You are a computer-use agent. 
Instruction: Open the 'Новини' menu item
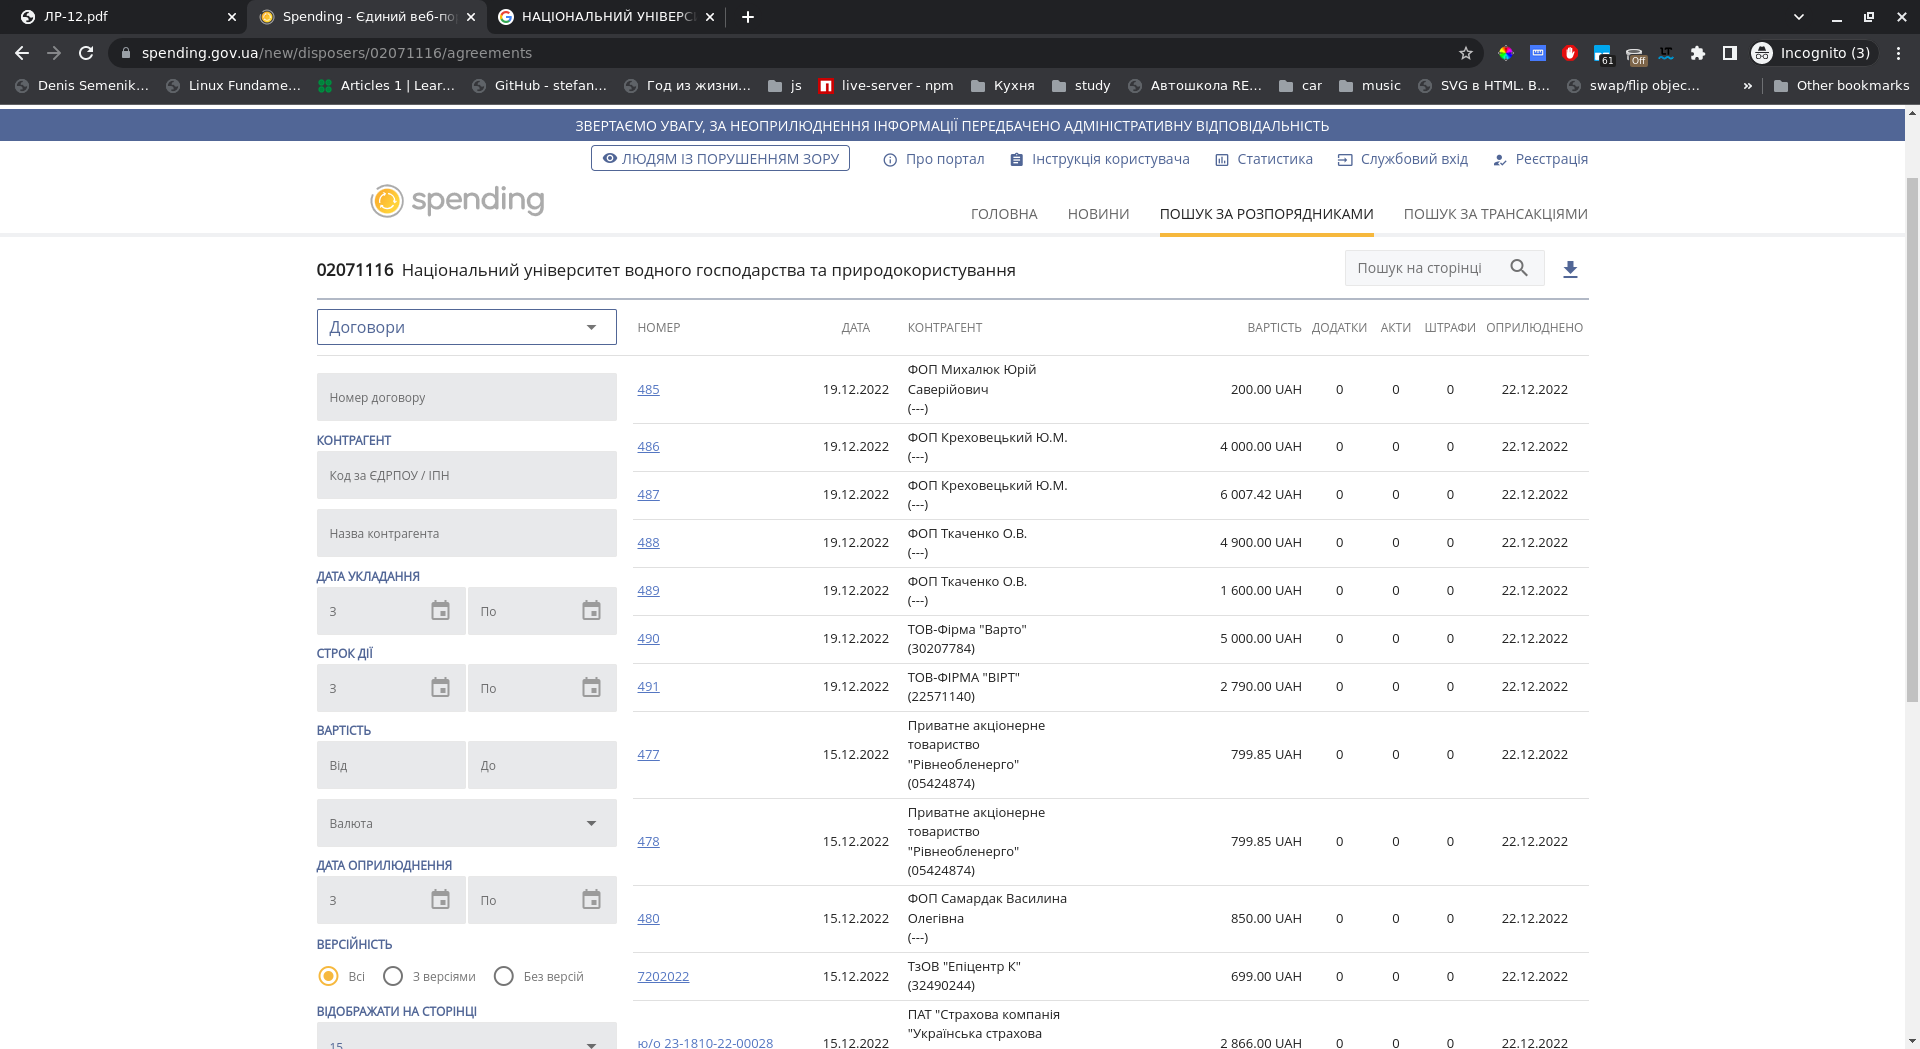[1098, 214]
